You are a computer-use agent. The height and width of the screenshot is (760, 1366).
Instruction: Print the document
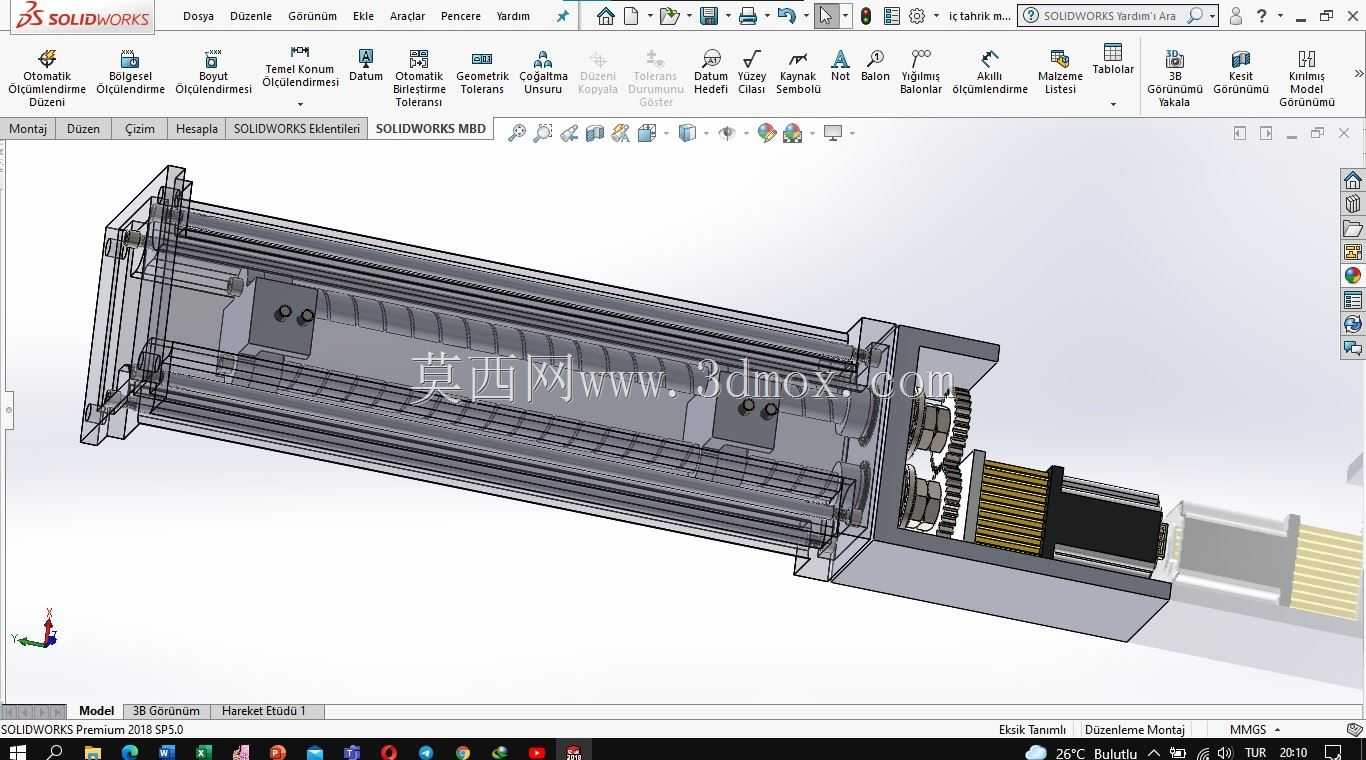[x=747, y=16]
